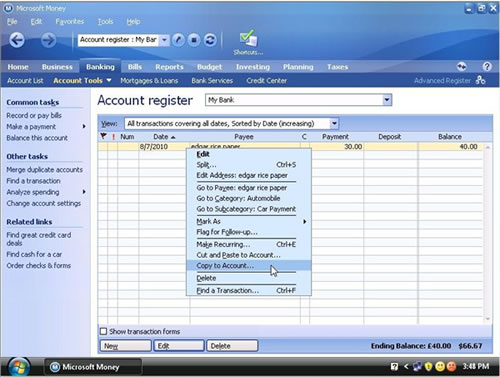Click the Edit button below the register
This screenshot has height=377, width=500.
pos(179,346)
